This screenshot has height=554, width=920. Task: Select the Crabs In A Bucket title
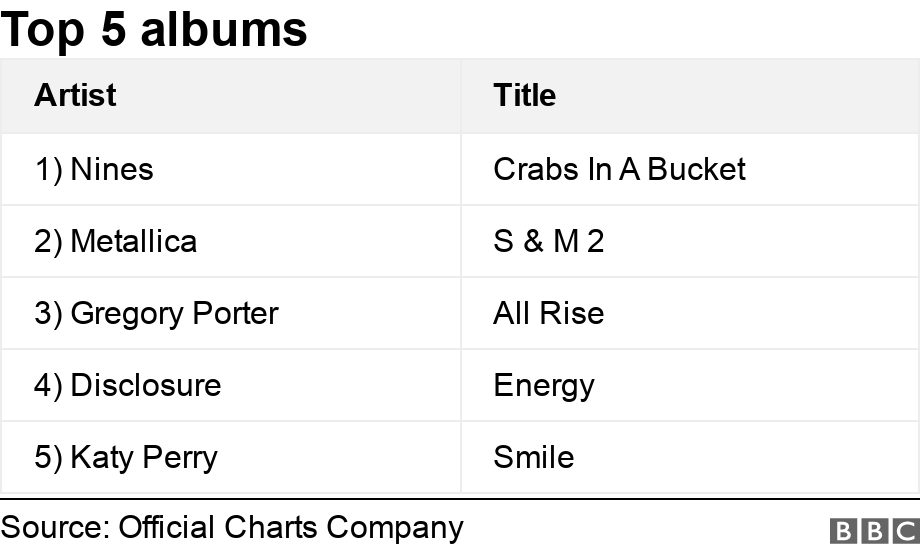(x=620, y=170)
